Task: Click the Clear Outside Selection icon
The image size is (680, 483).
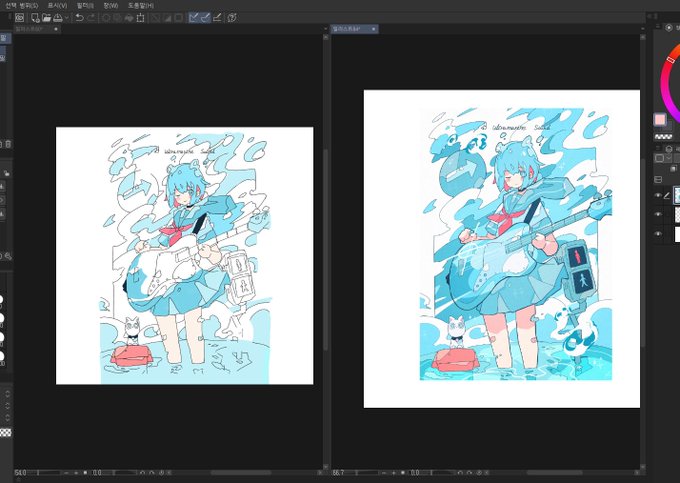Action: pos(117,18)
